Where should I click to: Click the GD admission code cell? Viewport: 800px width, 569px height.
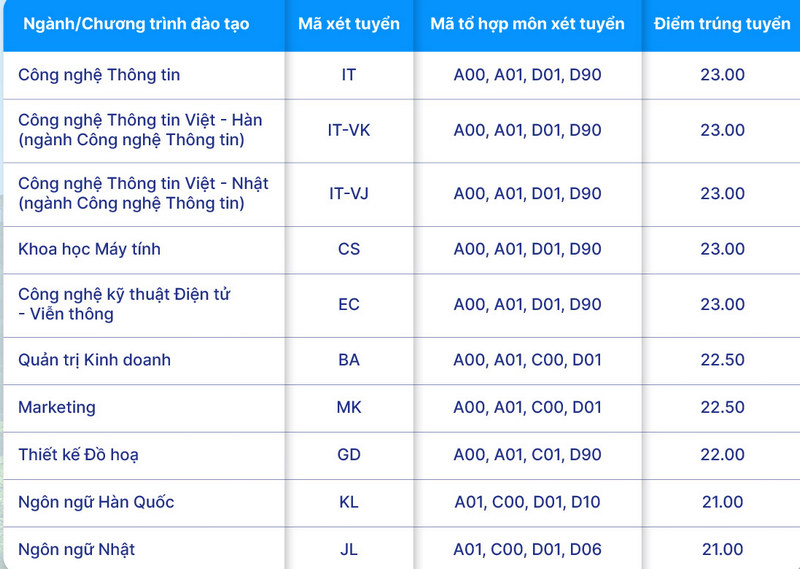349,454
